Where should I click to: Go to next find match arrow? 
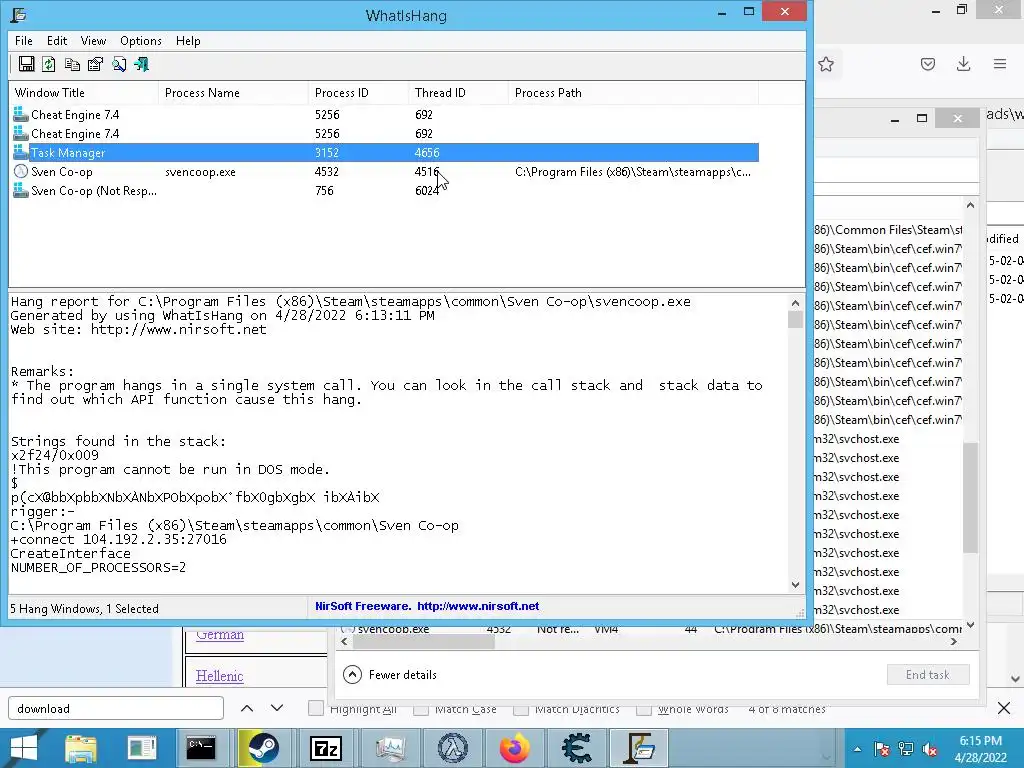[x=277, y=708]
